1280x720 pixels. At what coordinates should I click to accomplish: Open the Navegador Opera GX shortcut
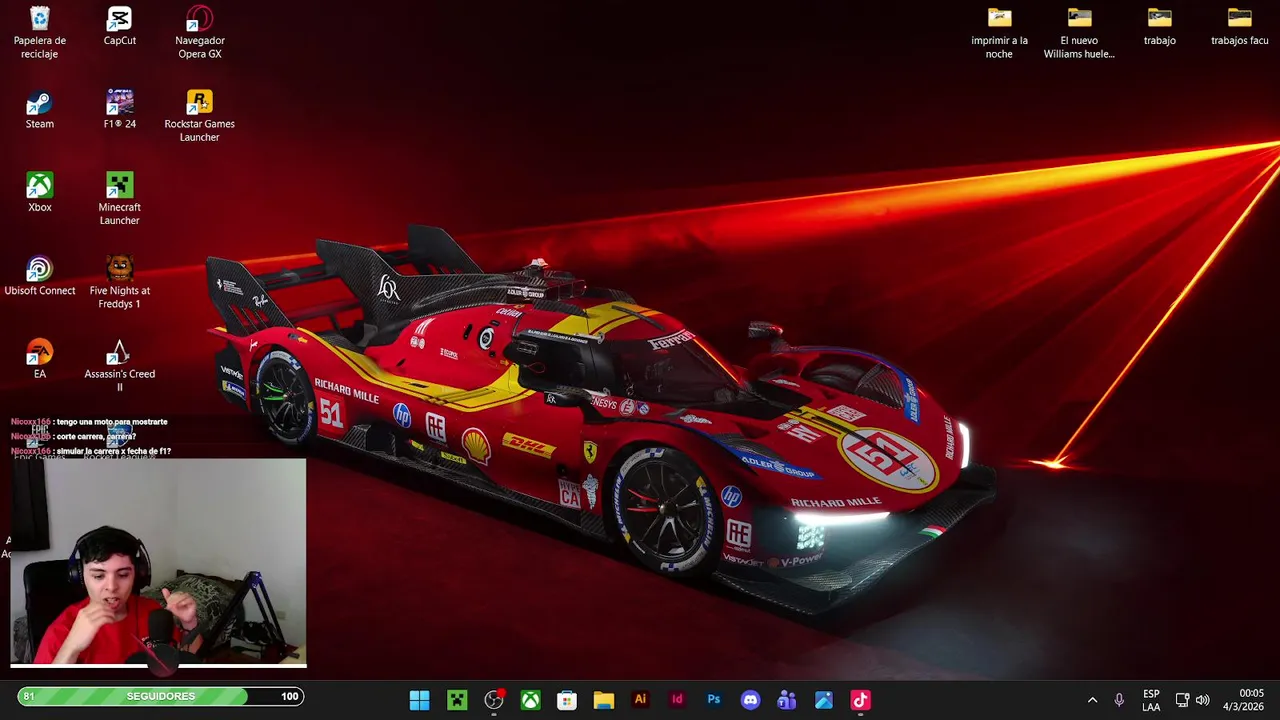[x=199, y=33]
